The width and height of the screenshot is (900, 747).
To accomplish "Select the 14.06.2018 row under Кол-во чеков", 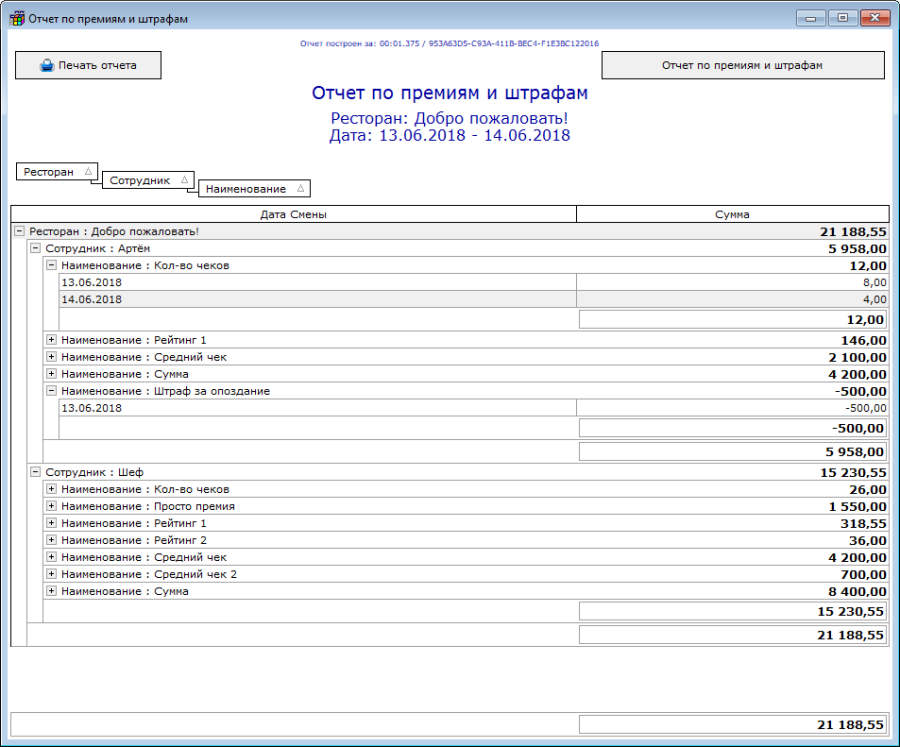I will point(318,299).
